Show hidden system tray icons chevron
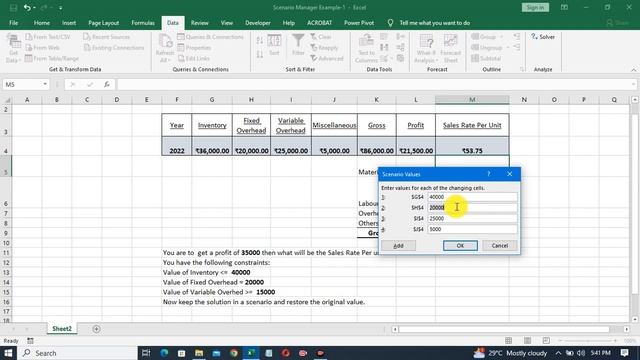The image size is (640, 360). [558, 353]
